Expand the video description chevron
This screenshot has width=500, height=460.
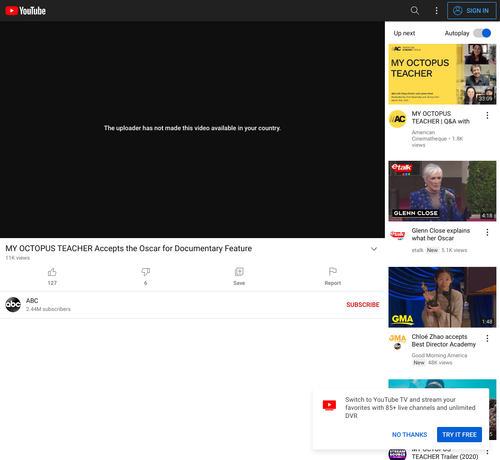point(374,249)
